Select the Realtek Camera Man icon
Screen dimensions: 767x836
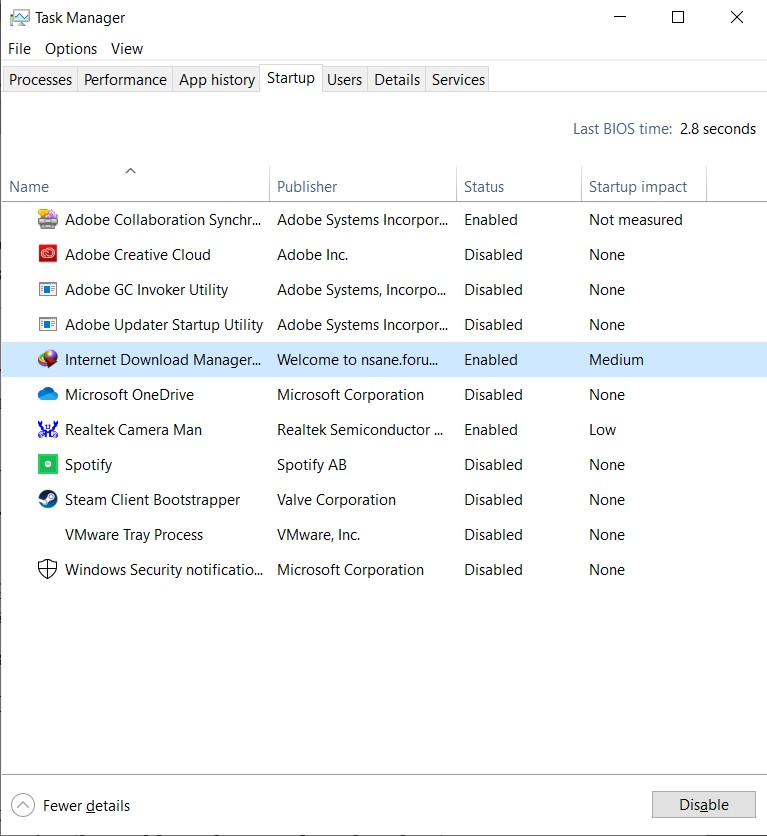pos(47,430)
